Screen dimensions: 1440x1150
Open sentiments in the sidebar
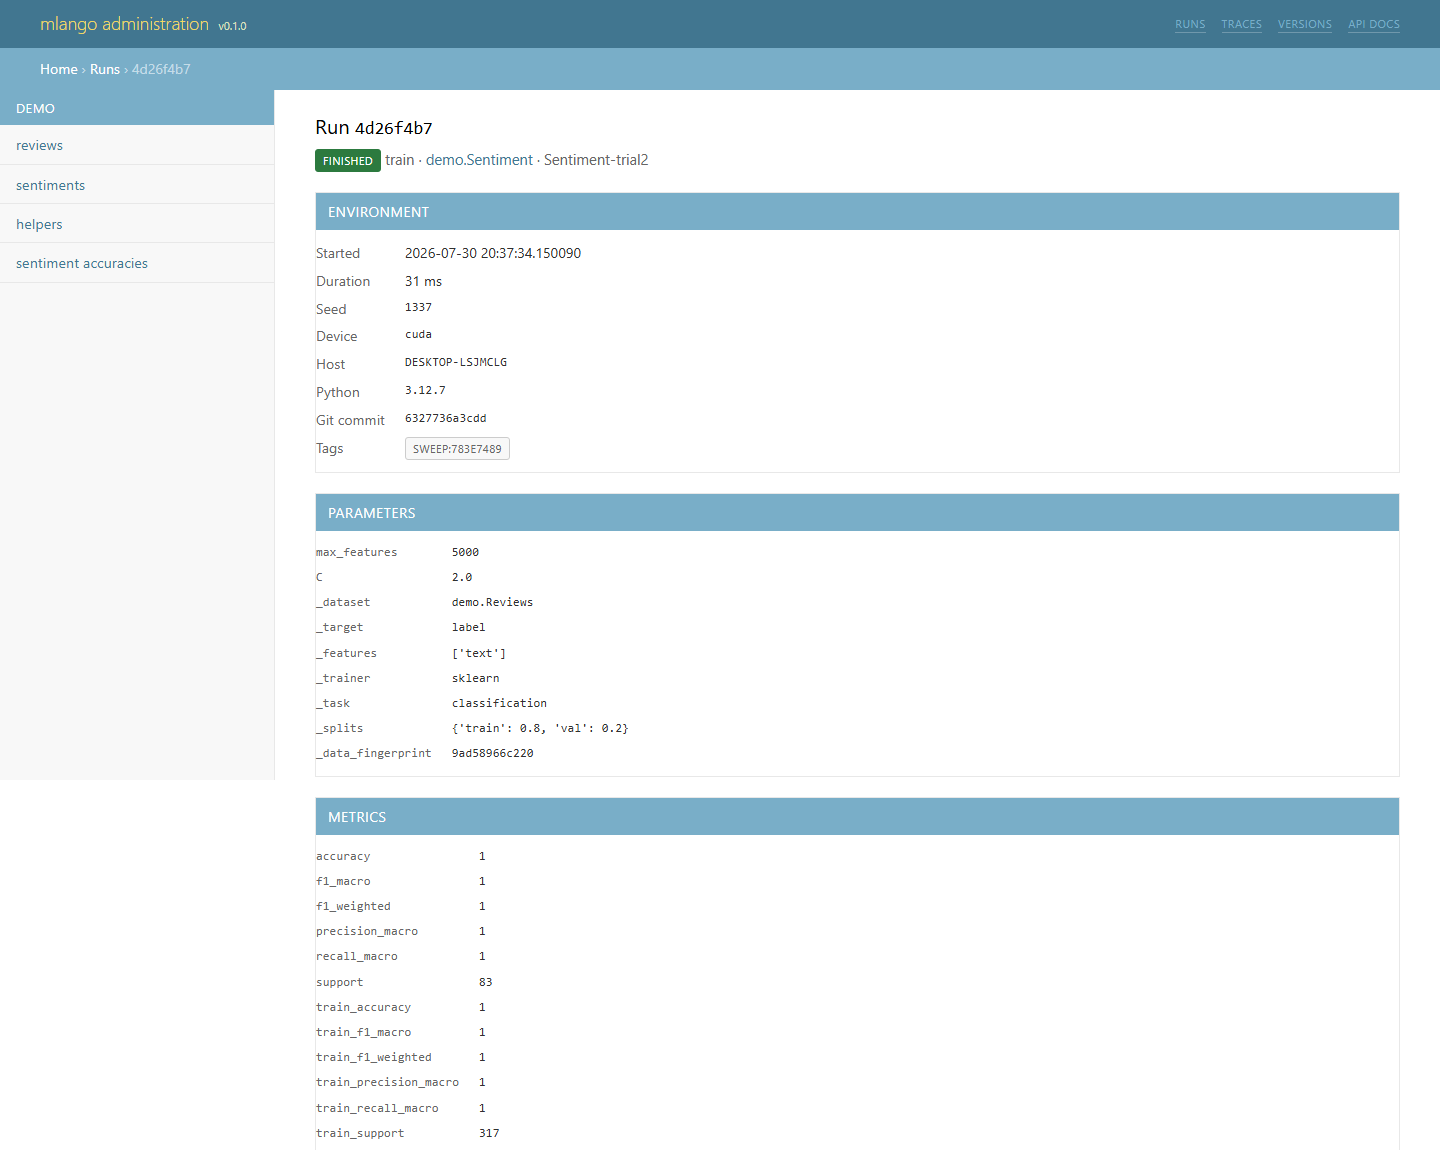tap(137, 185)
